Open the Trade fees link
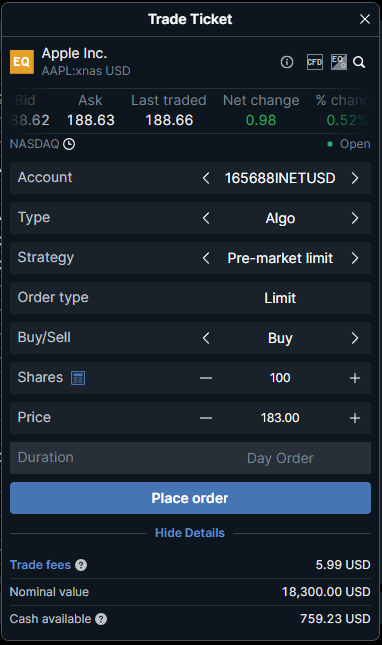 tap(40, 565)
